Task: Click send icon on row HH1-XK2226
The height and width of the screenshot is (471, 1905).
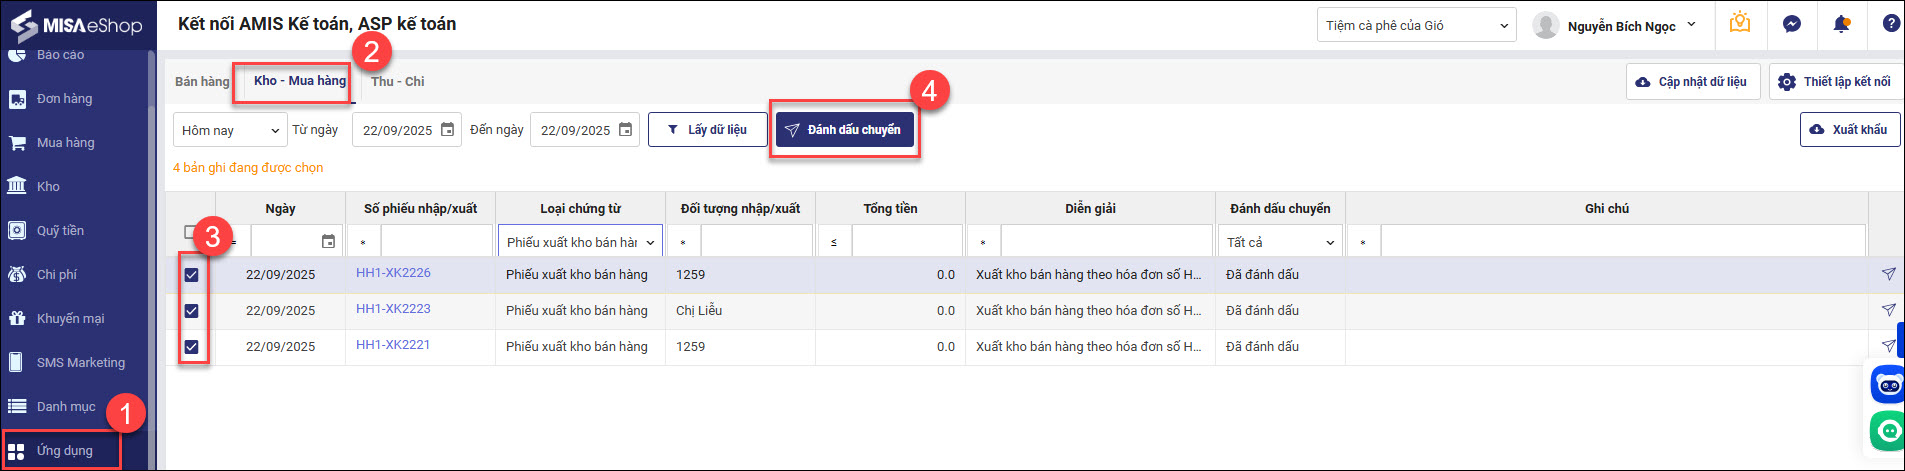Action: [x=1888, y=274]
